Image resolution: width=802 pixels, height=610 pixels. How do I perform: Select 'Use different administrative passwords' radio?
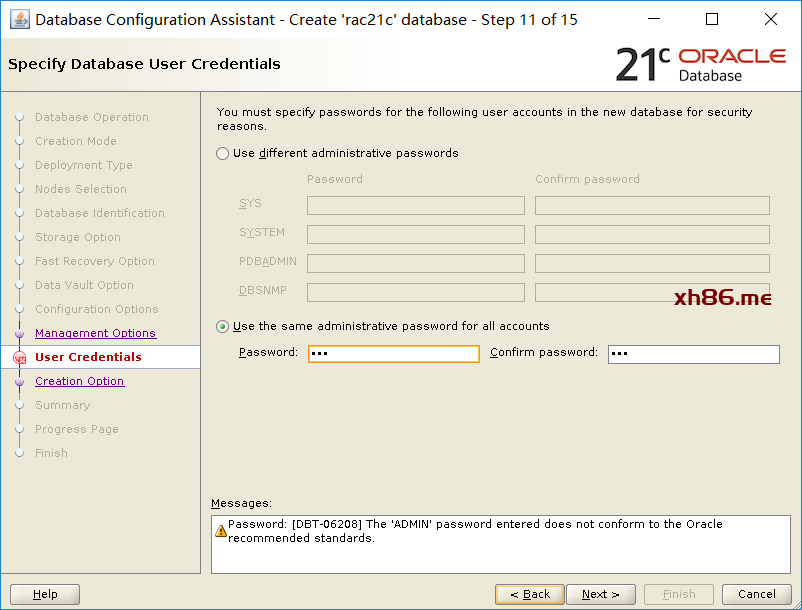click(x=223, y=154)
